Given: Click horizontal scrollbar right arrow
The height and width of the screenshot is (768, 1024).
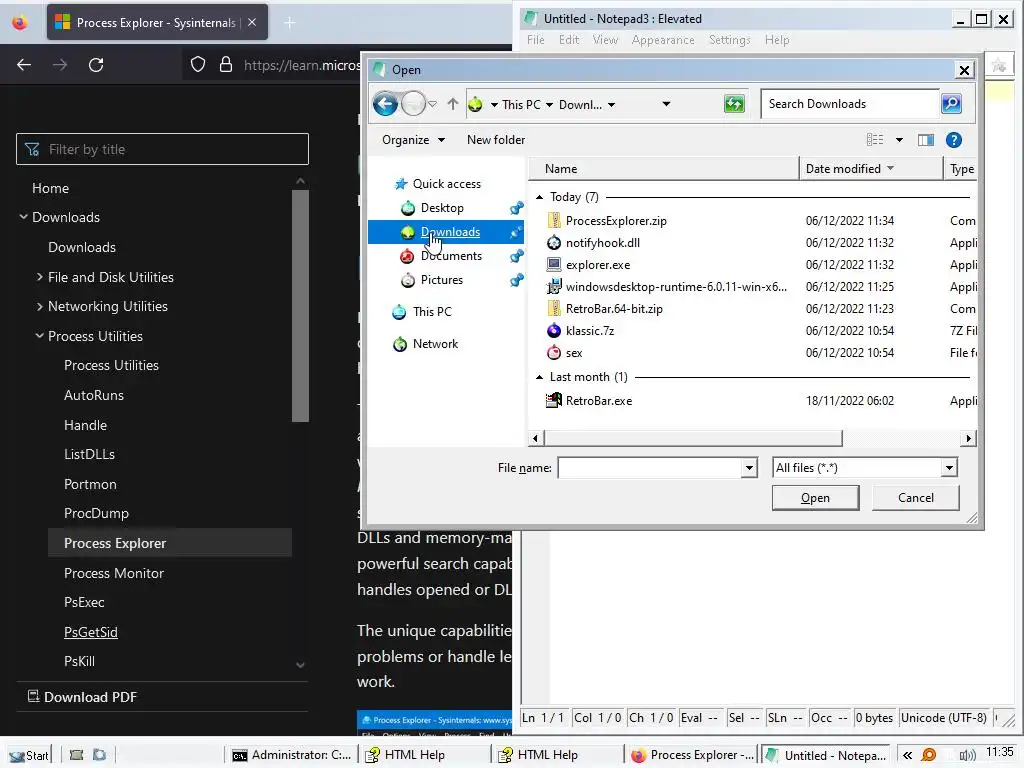Looking at the screenshot, I should (968, 438).
